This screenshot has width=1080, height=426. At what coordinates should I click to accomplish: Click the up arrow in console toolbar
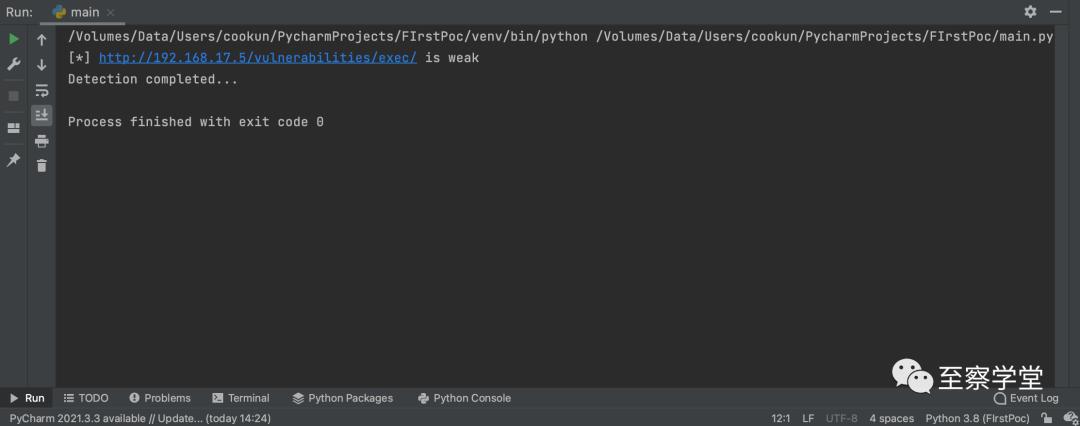click(42, 40)
